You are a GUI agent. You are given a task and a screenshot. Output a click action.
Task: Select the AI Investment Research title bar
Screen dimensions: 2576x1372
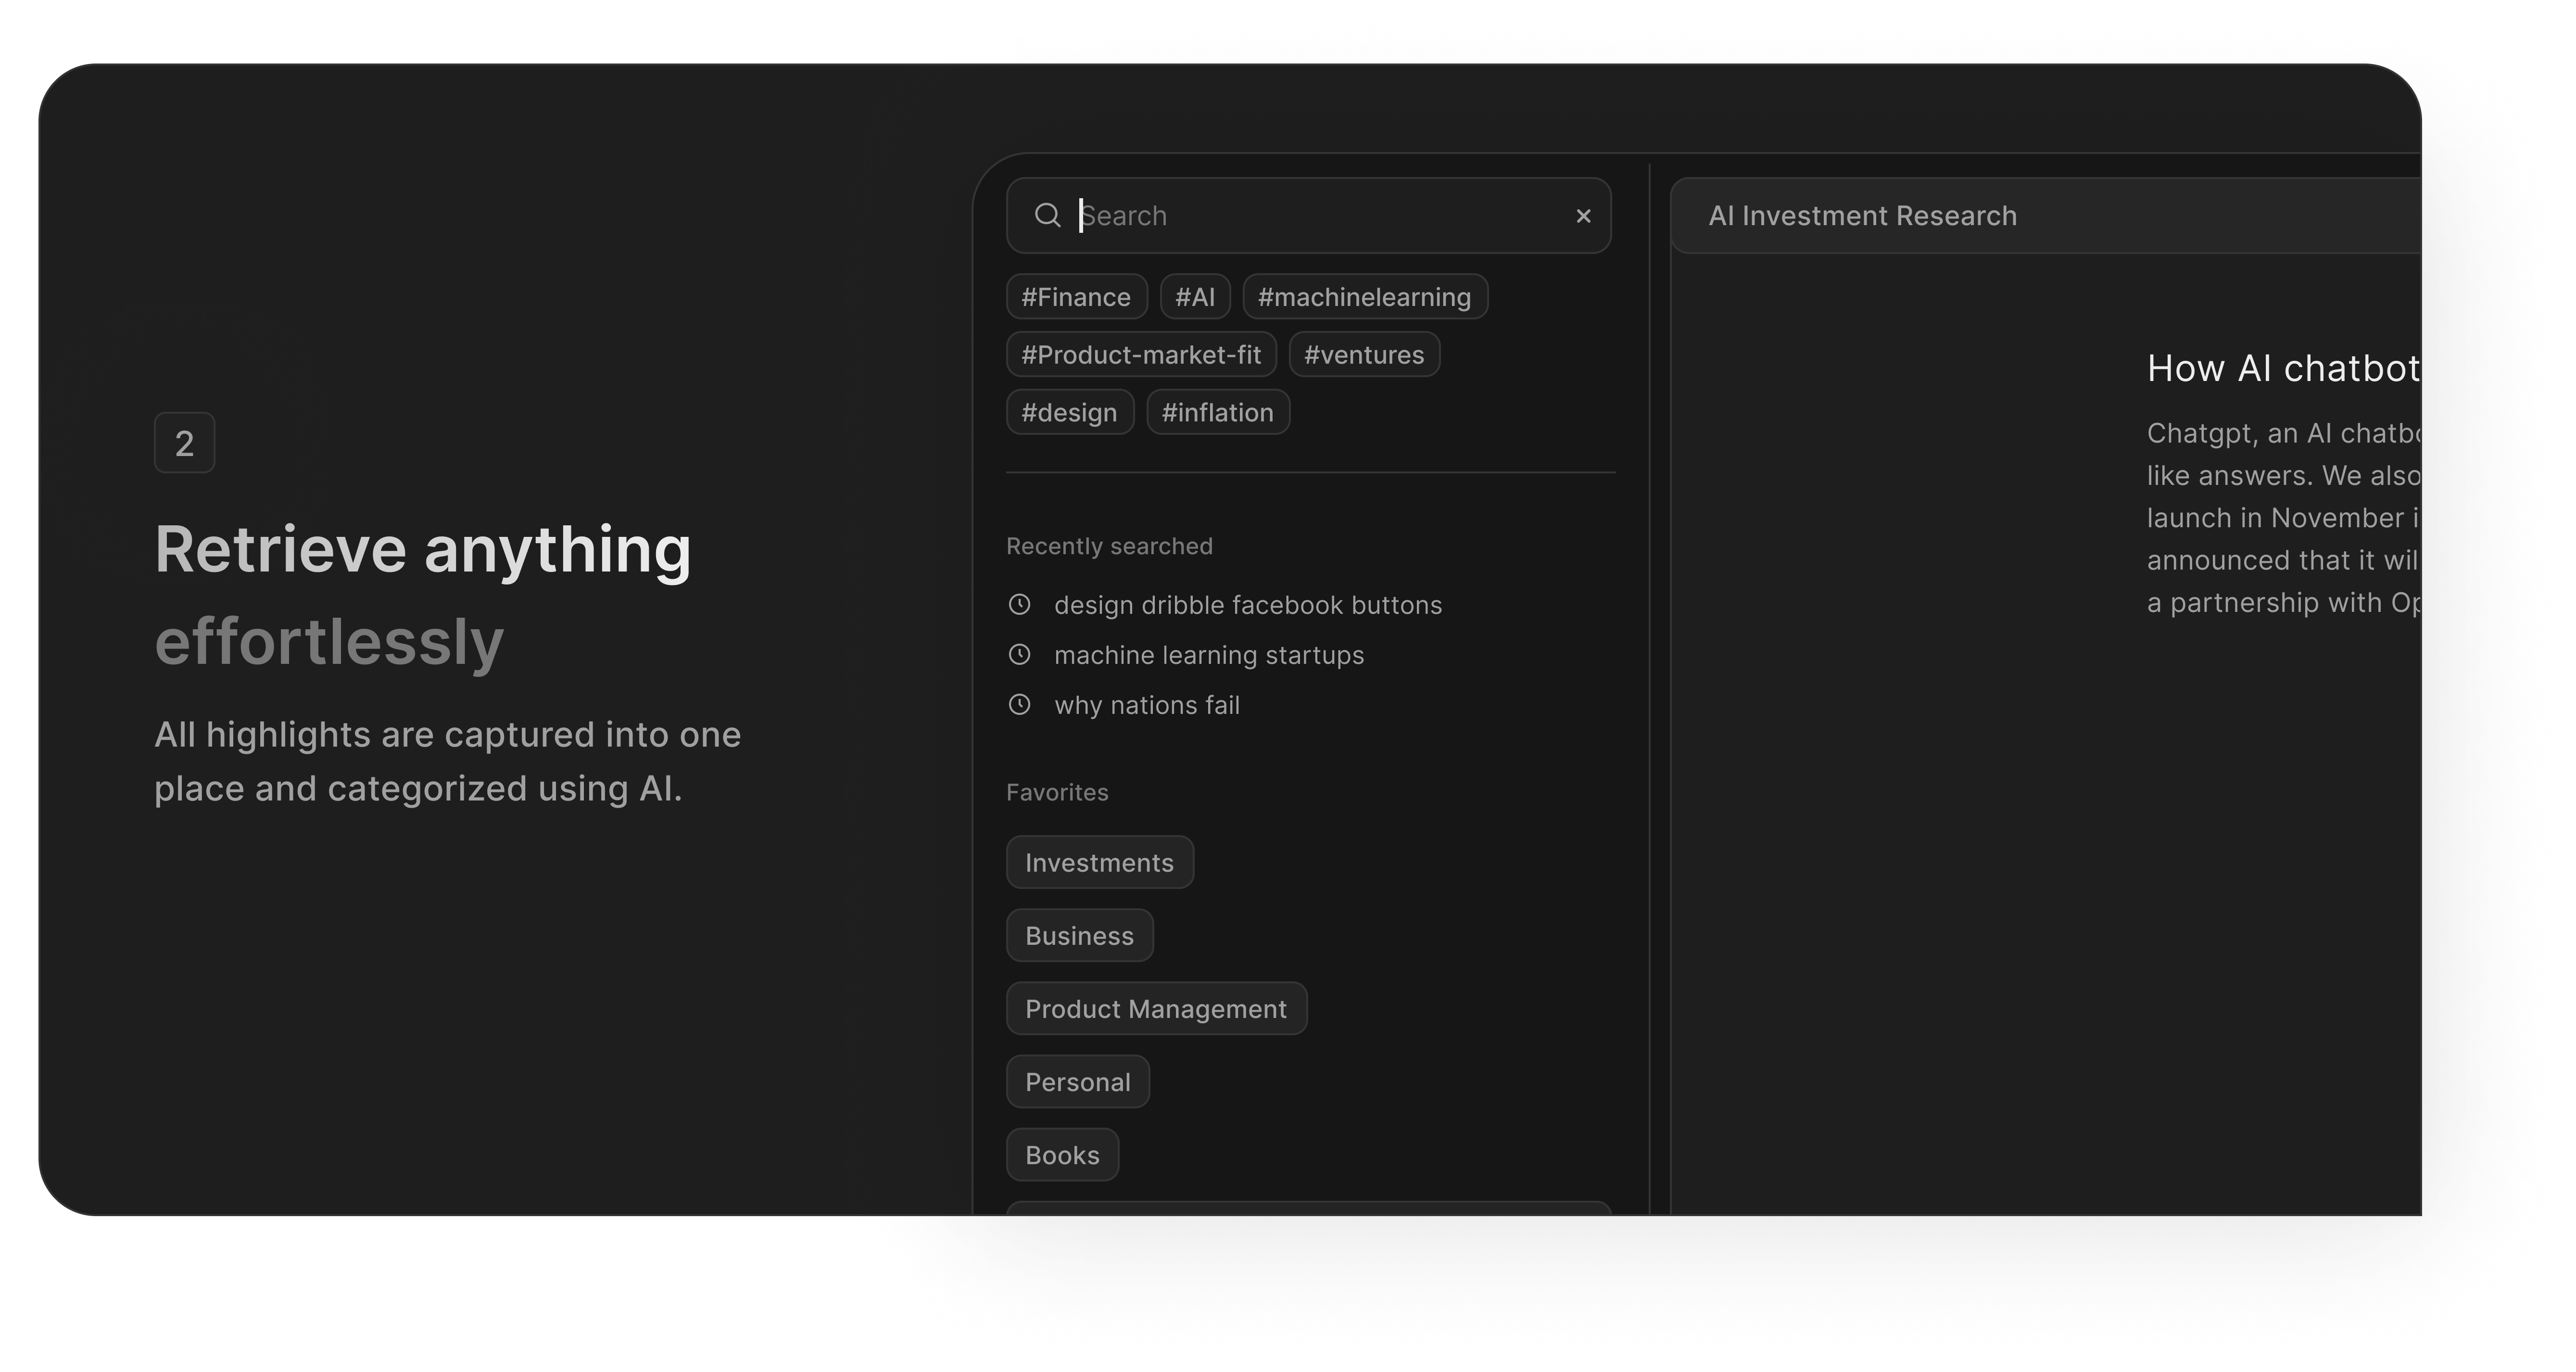[2046, 216]
